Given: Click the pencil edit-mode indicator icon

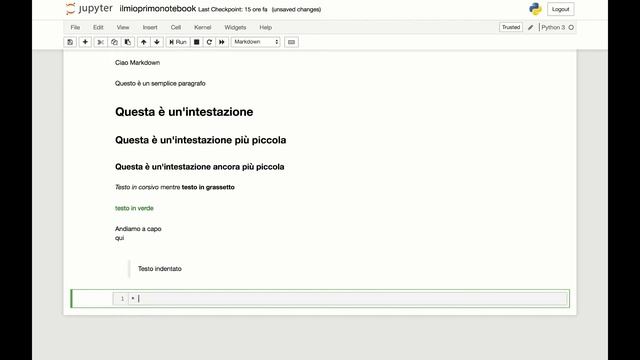Looking at the screenshot, I should coord(531,27).
